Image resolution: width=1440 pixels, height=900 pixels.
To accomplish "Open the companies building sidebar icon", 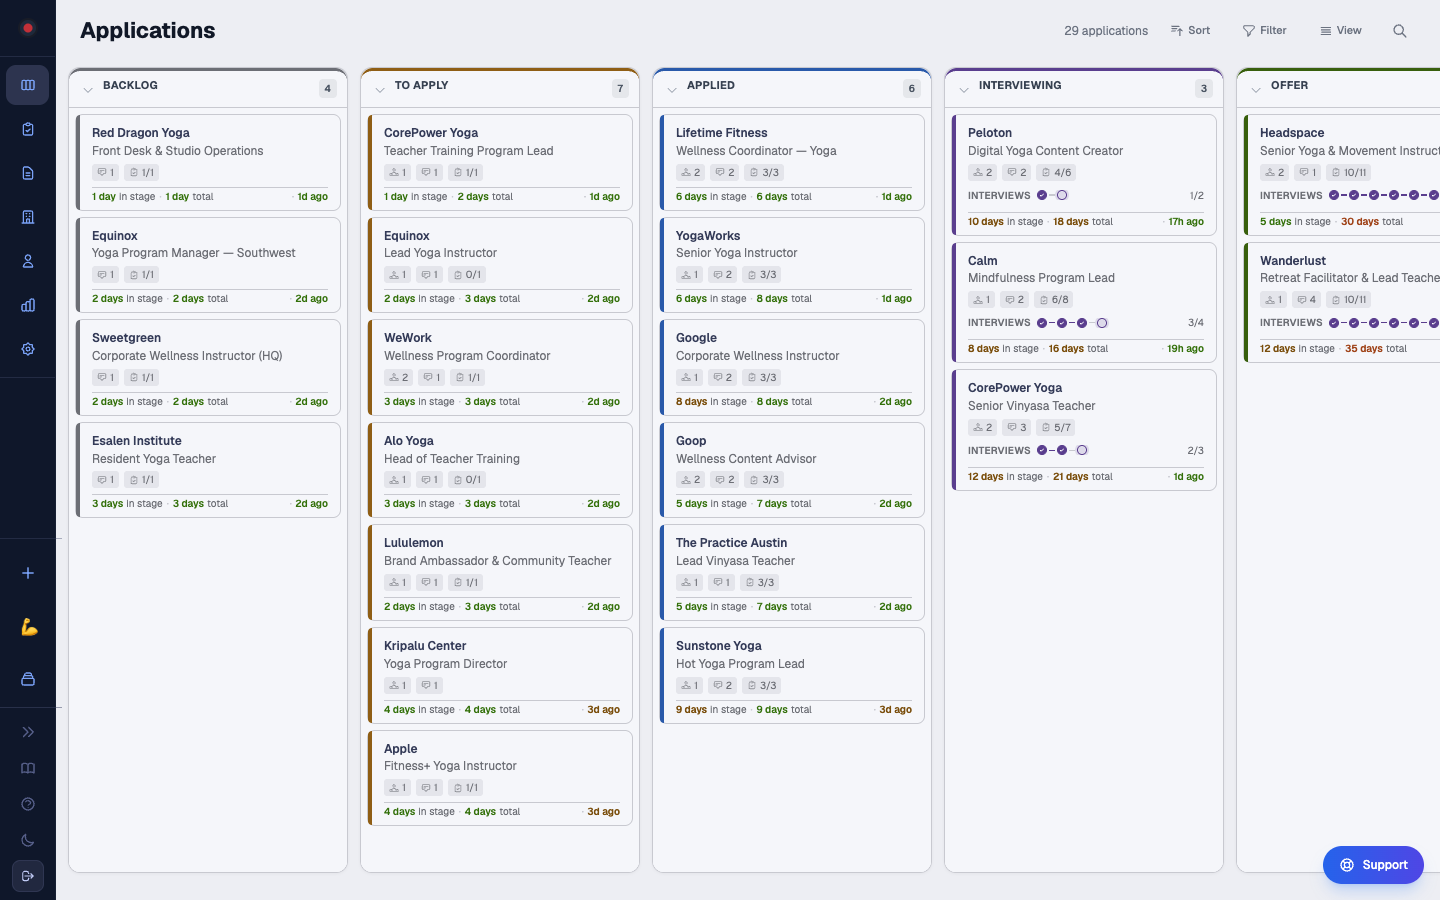I will point(28,217).
